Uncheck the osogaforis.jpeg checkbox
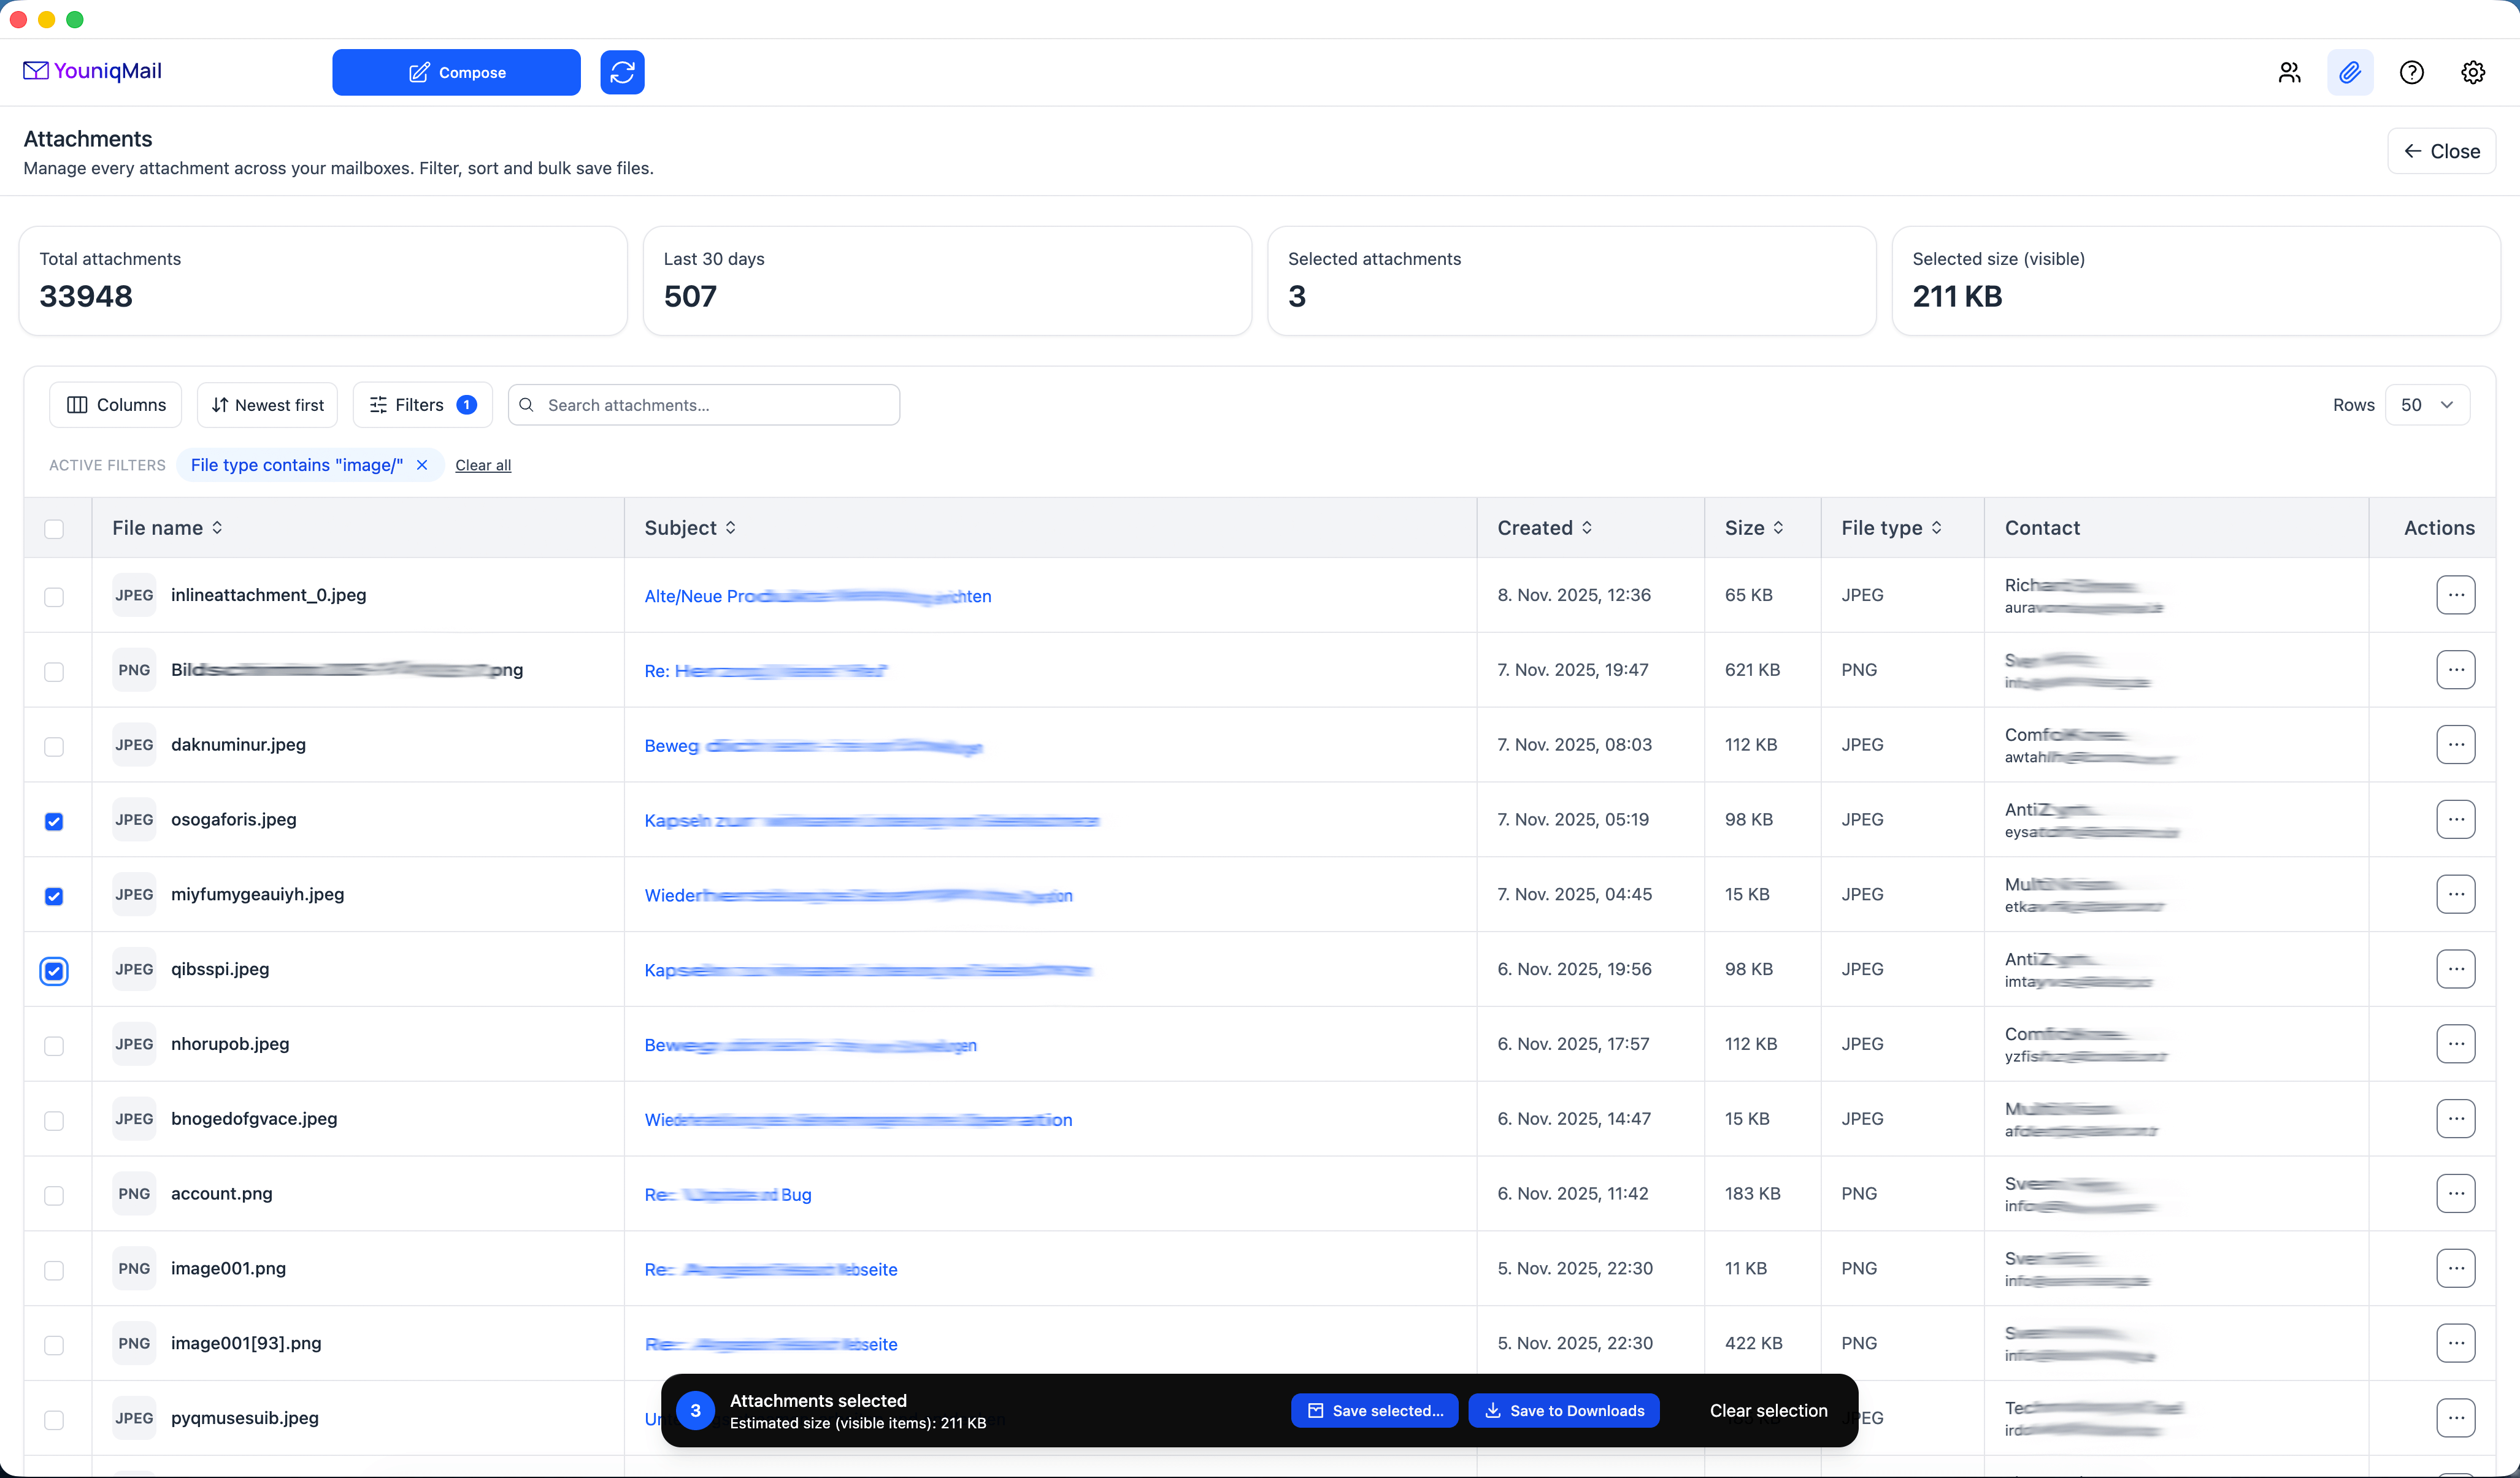Screen dimensions: 2520x1478 point(54,821)
